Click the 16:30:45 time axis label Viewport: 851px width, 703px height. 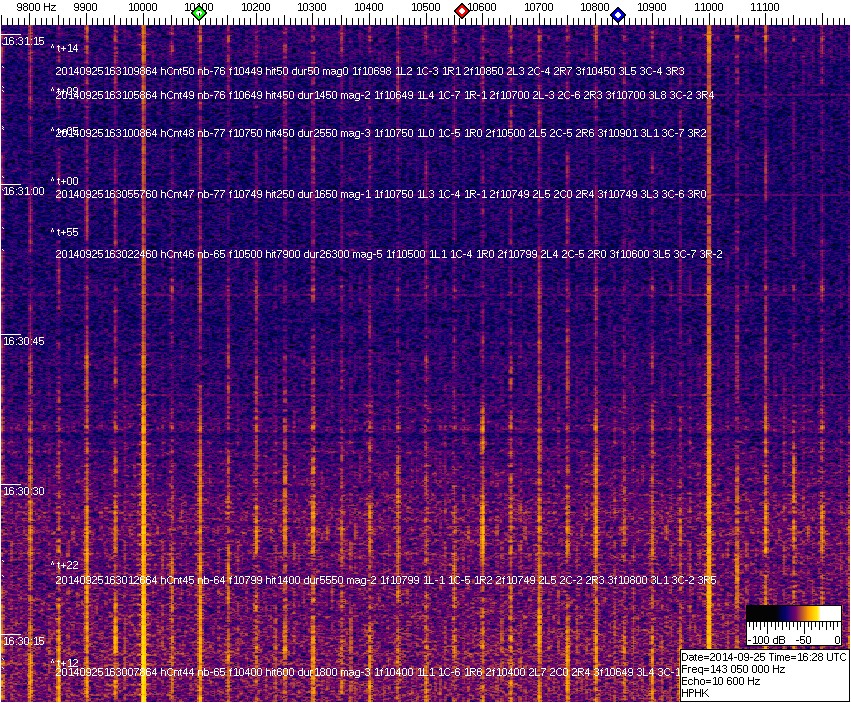pyautogui.click(x=23, y=341)
